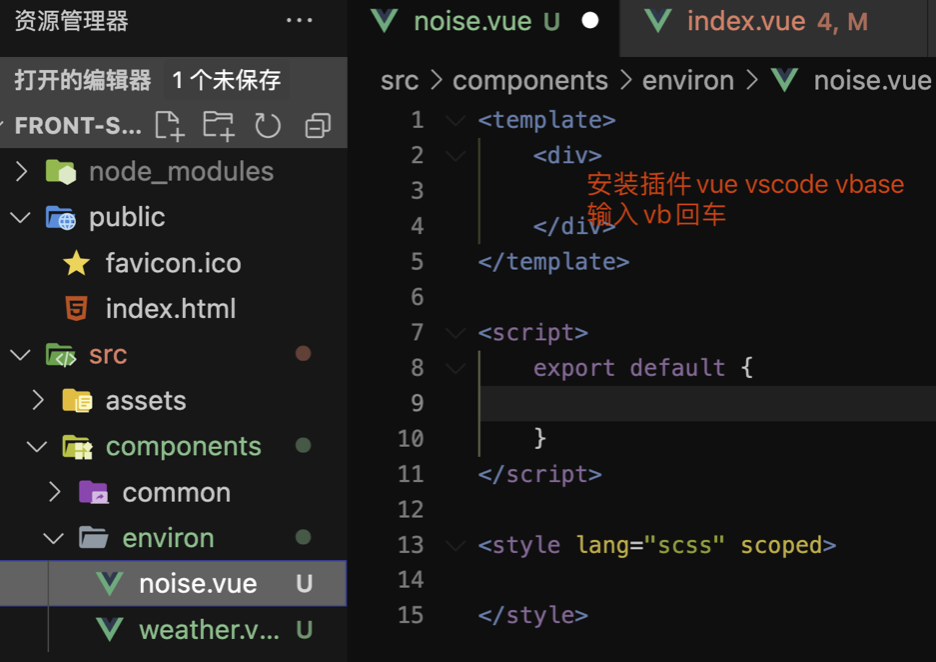Click the closing </script> tag

coord(540,474)
